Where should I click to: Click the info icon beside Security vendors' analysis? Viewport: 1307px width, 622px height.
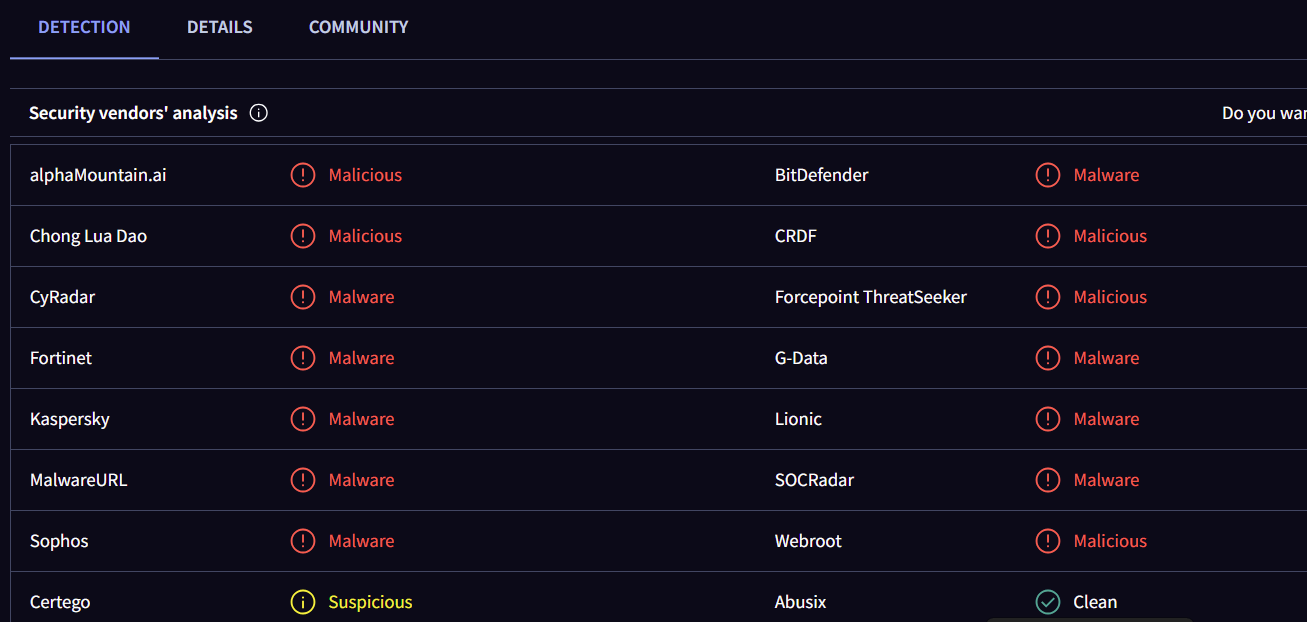[x=259, y=113]
